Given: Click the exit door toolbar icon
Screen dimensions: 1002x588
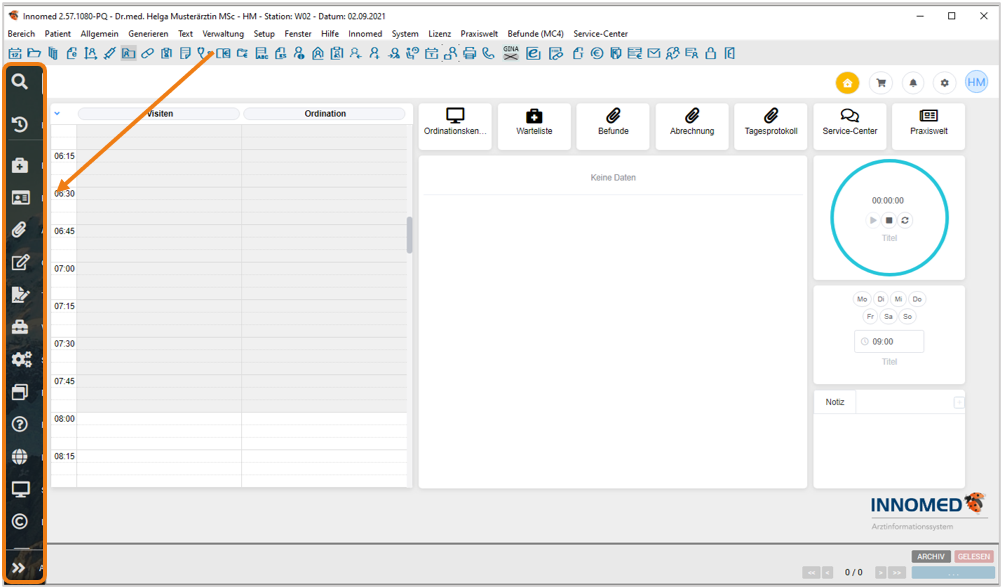Looking at the screenshot, I should tap(730, 54).
